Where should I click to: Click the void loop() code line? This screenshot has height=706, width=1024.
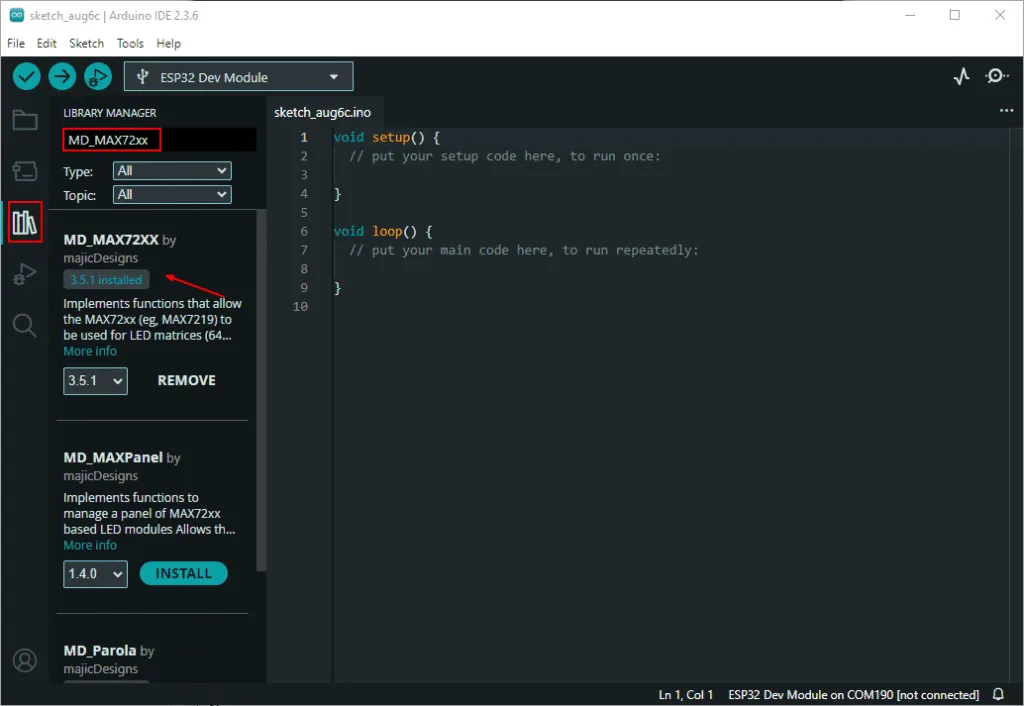point(383,231)
